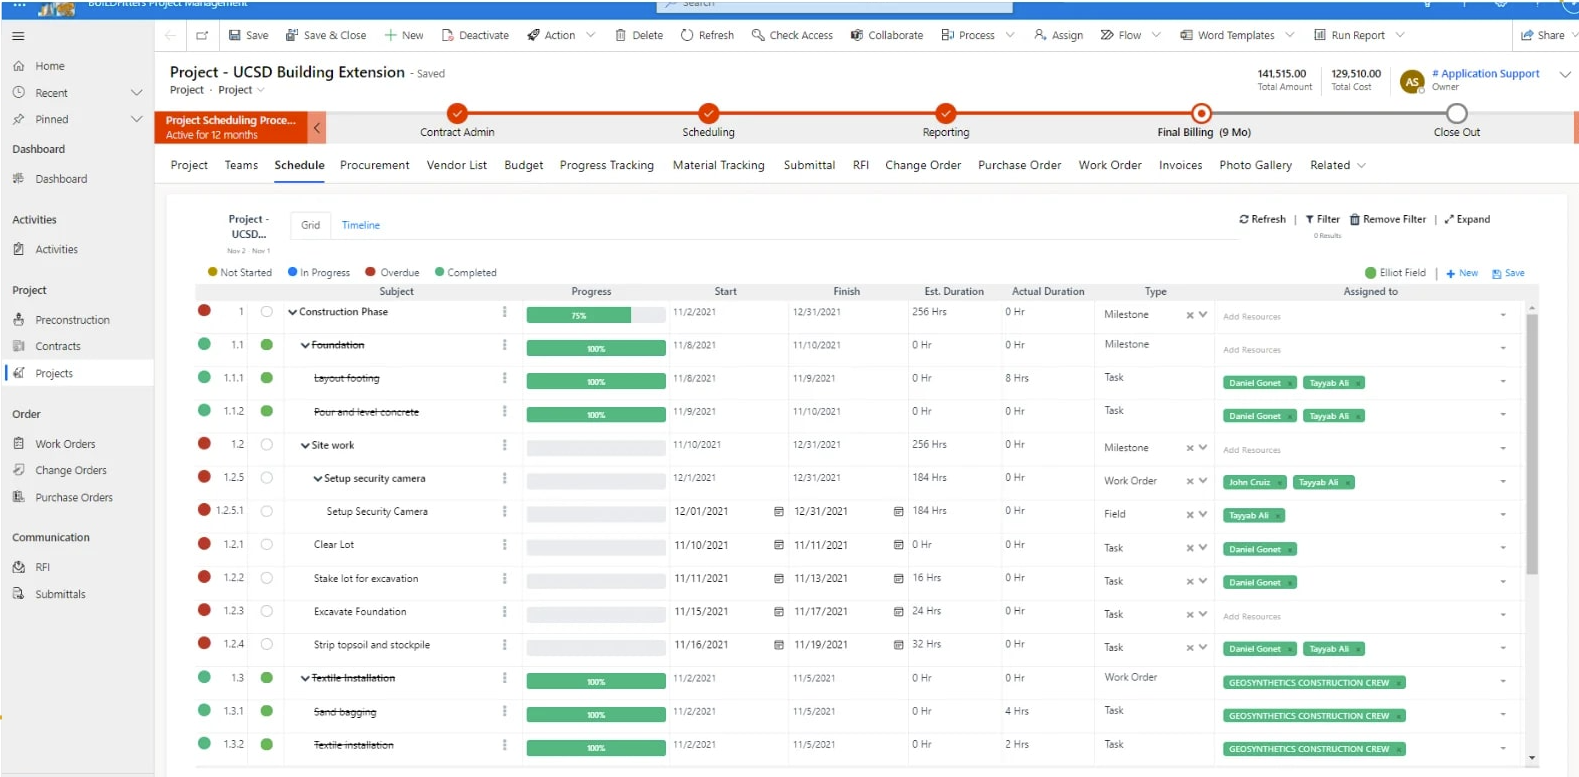Click Construction Phase 75% progress bar
Screen dimensions: 1579x777
pyautogui.click(x=596, y=315)
